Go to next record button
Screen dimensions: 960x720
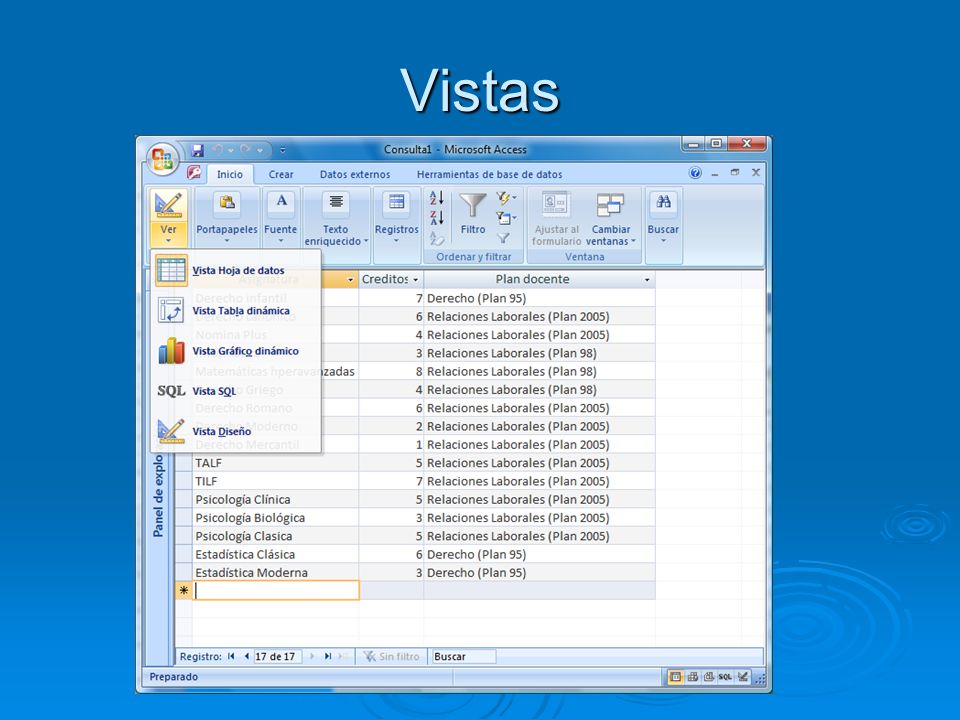312,656
